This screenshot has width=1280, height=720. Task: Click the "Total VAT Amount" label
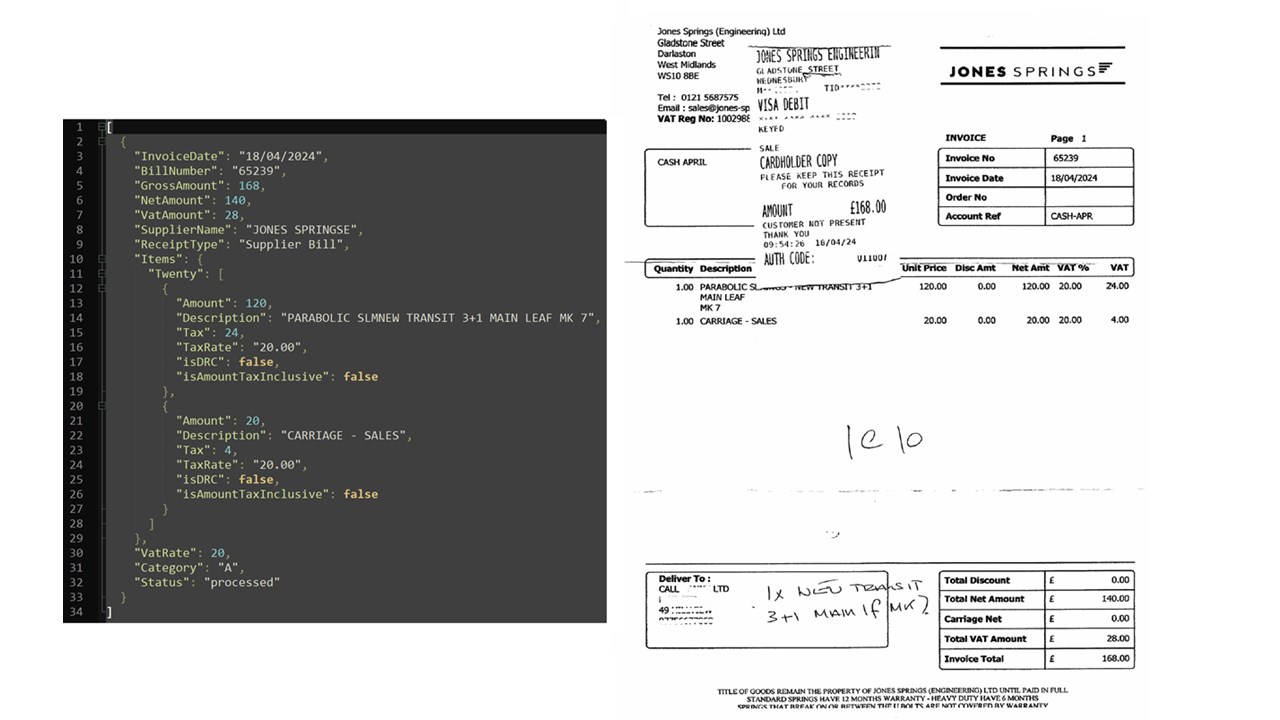pyautogui.click(x=986, y=639)
